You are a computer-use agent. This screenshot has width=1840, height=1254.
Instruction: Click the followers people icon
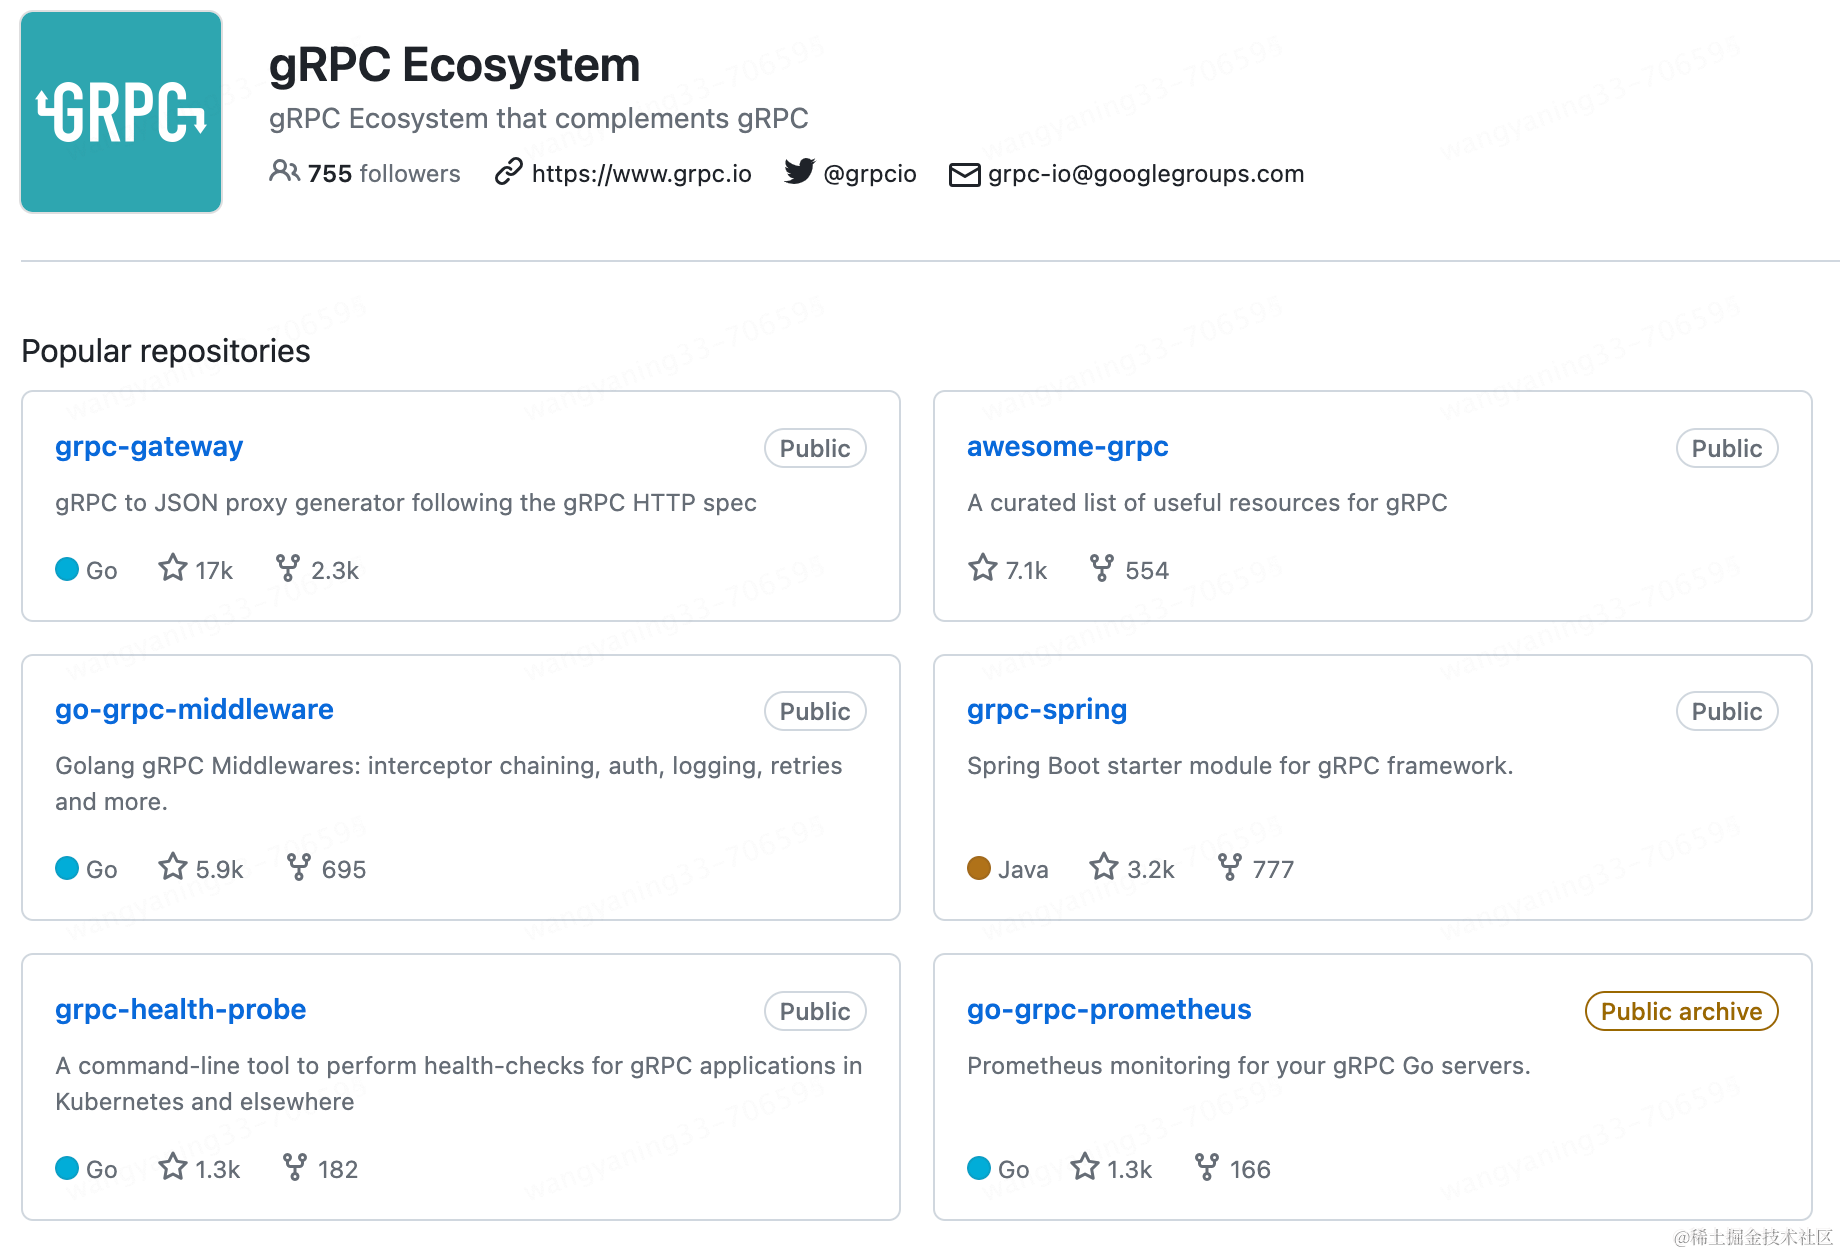[x=284, y=172]
